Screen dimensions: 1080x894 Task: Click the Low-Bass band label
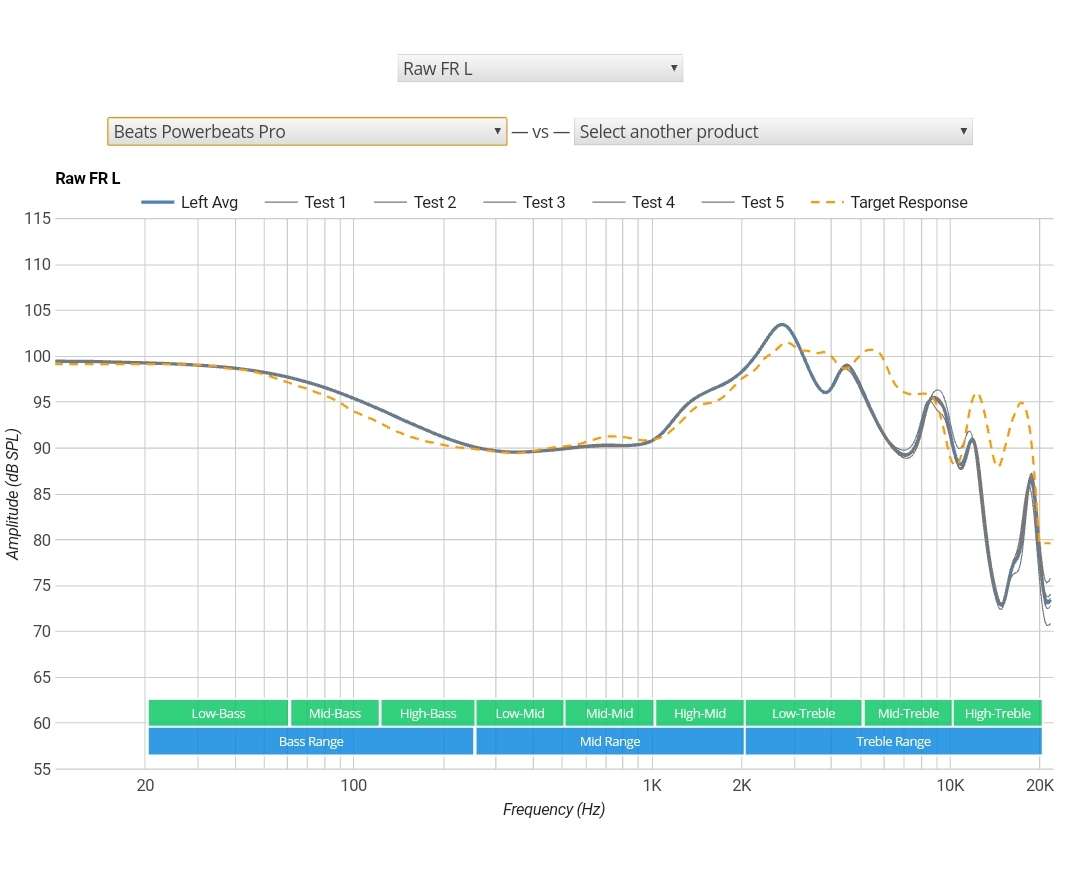tap(218, 713)
